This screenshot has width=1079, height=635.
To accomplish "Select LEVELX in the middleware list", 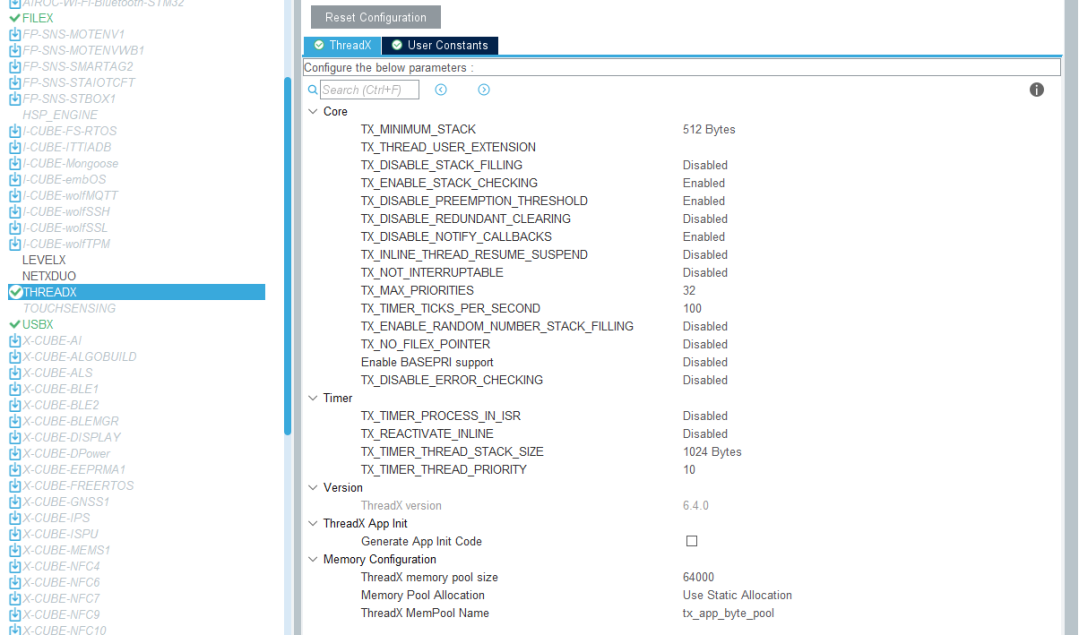I will 44,260.
